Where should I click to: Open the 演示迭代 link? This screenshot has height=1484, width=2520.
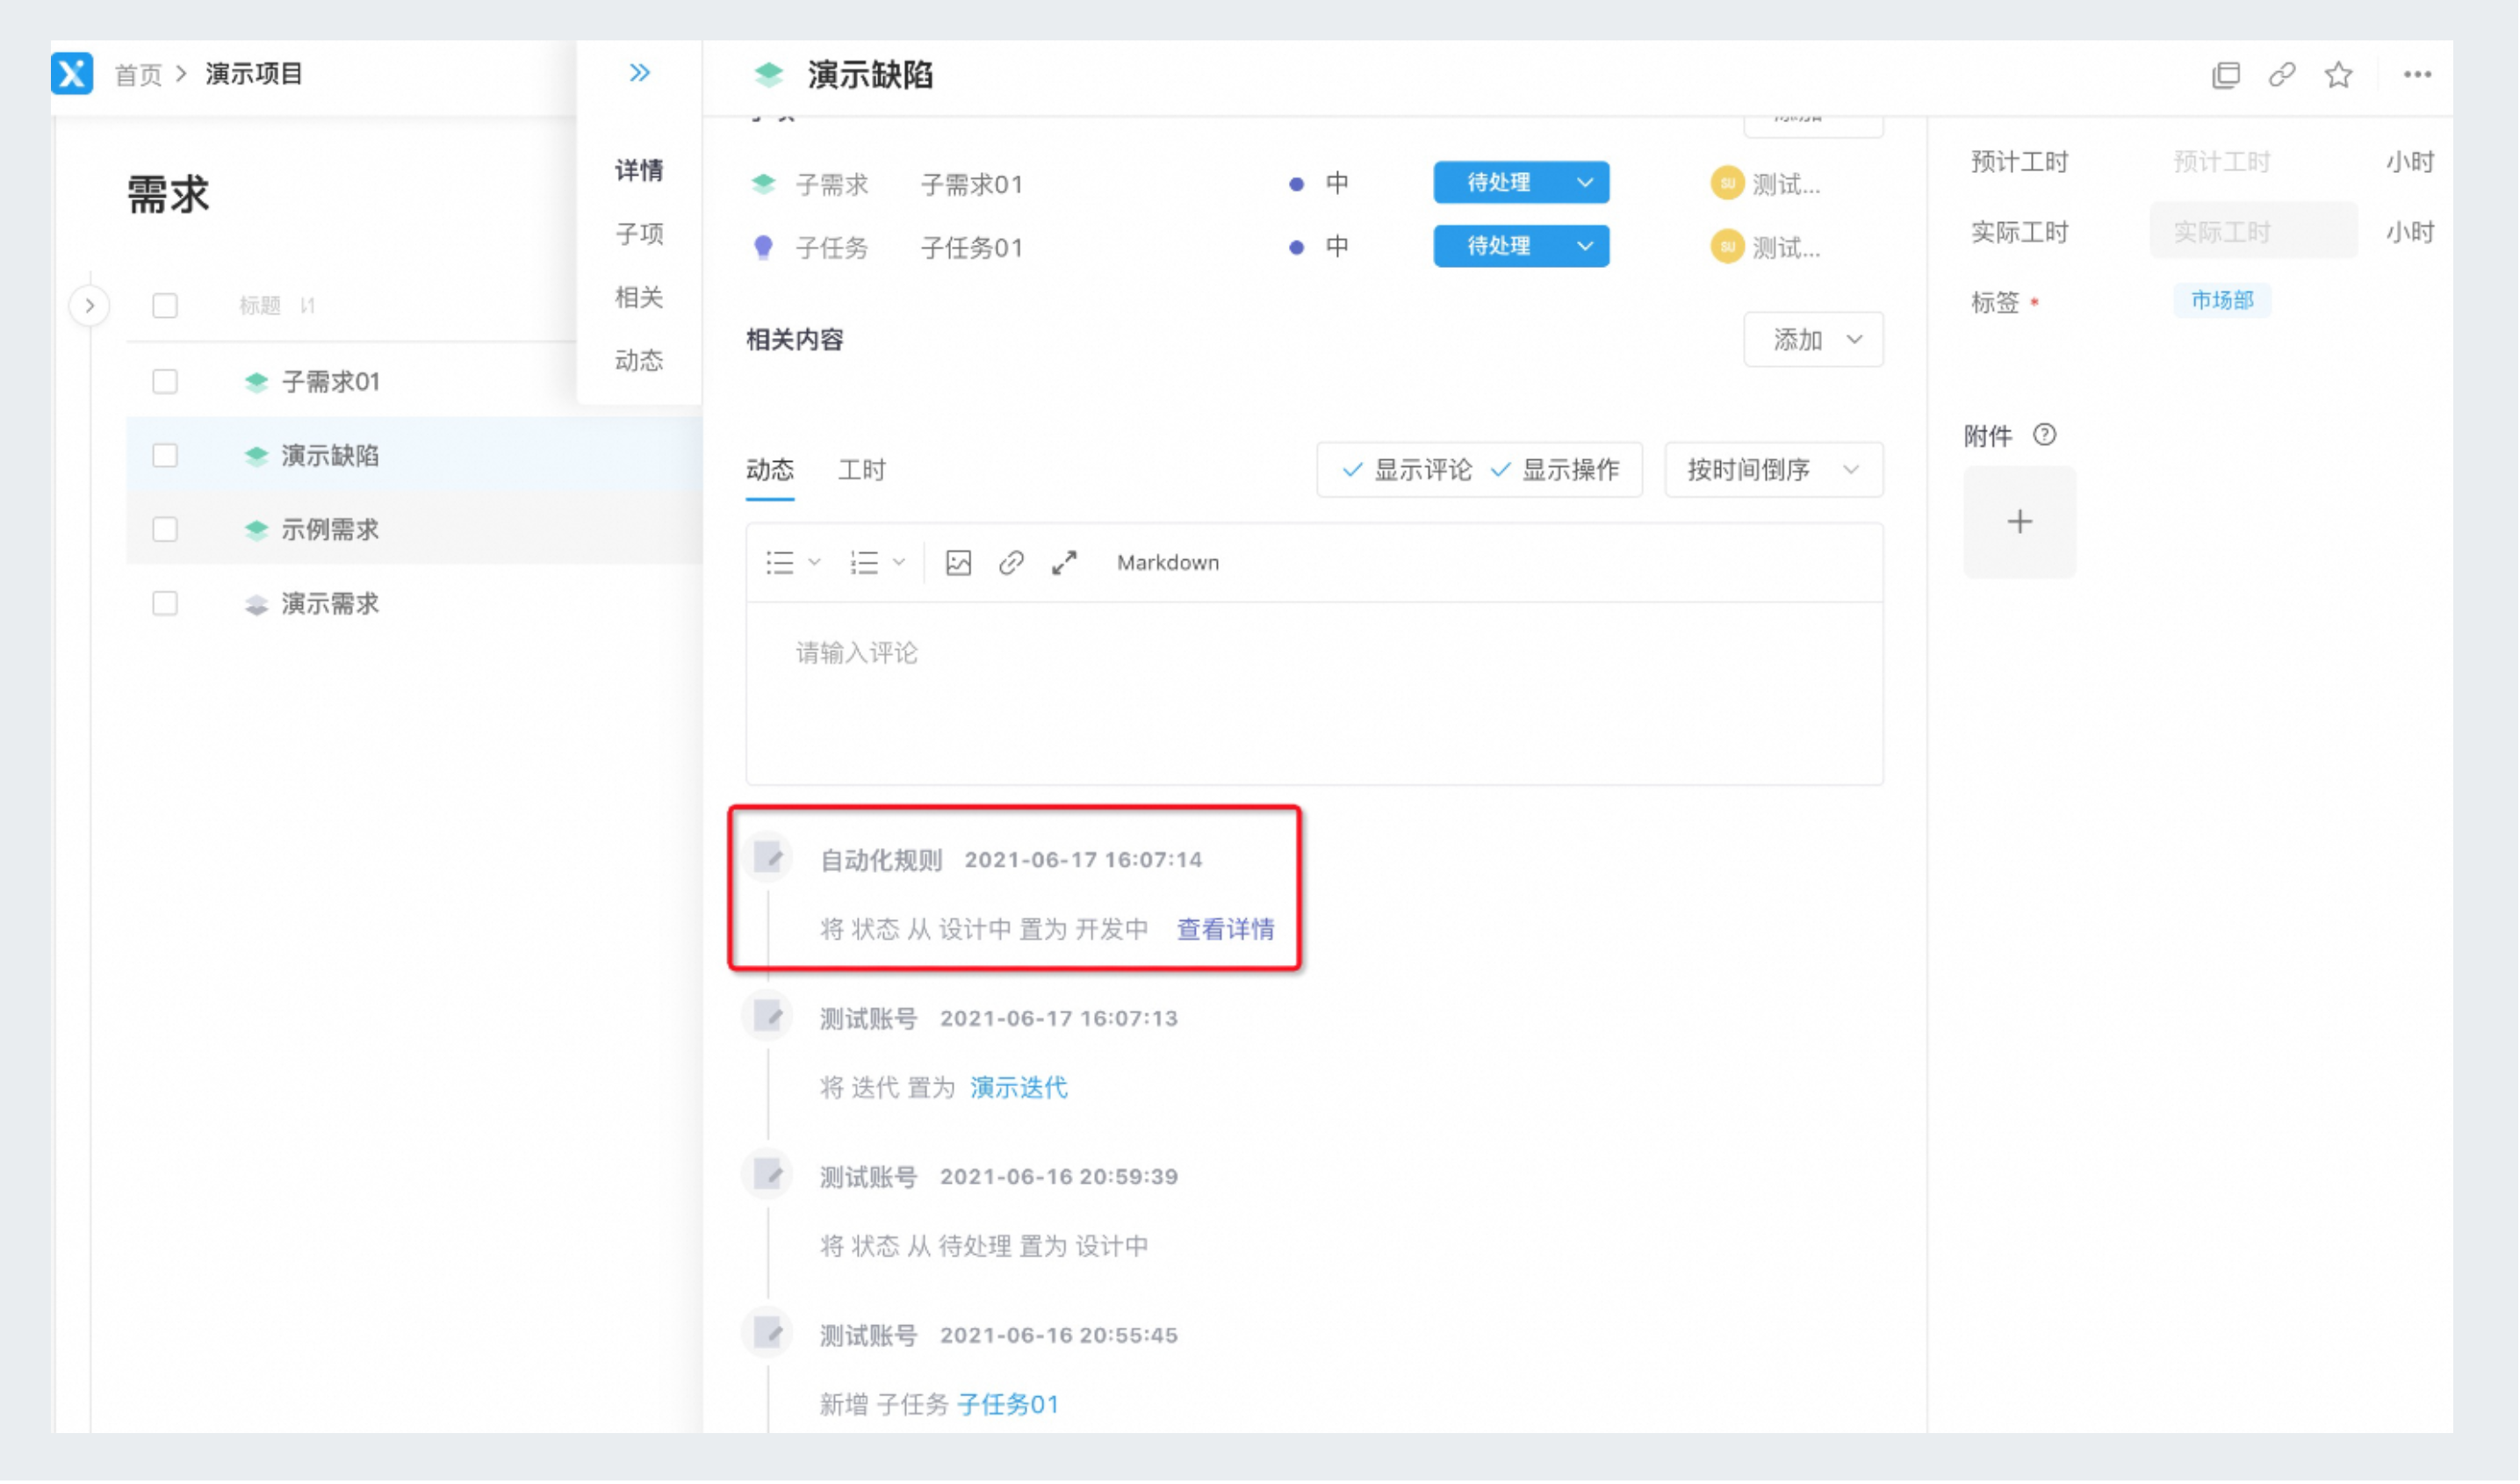pyautogui.click(x=1019, y=1088)
